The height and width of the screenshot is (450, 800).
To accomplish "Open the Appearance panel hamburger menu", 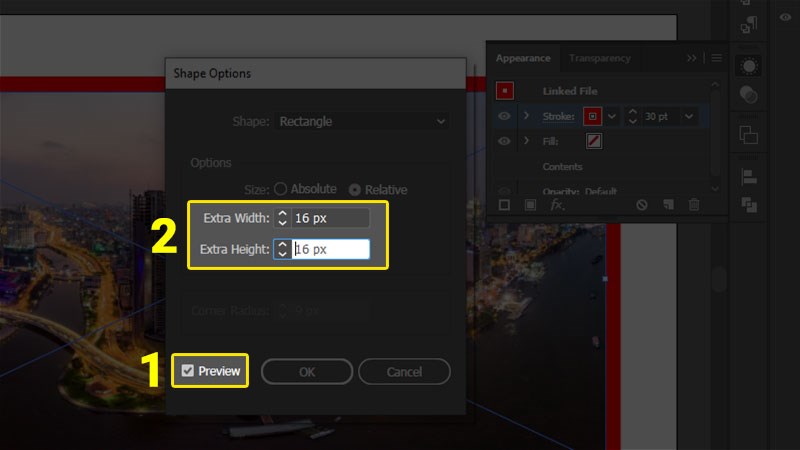I will tap(716, 58).
